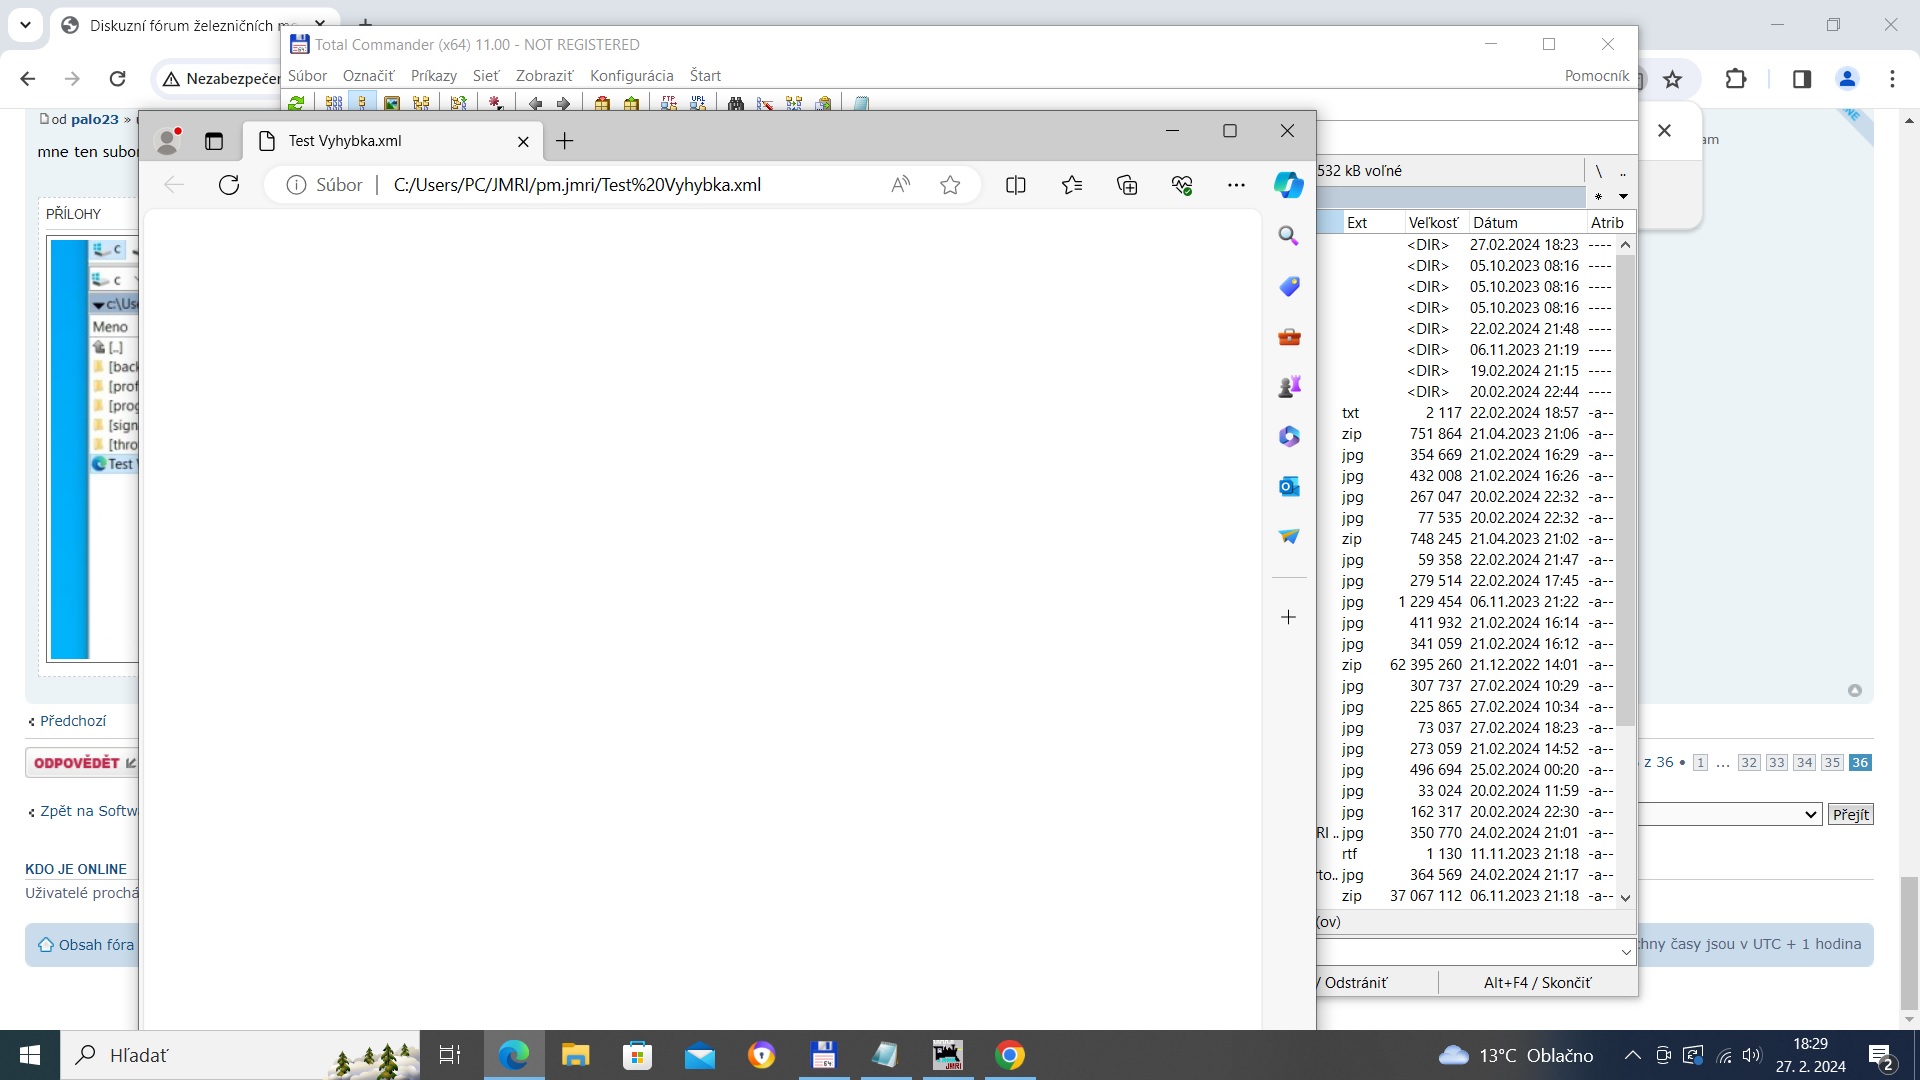Open Chrome tab search dropdown

(25, 25)
